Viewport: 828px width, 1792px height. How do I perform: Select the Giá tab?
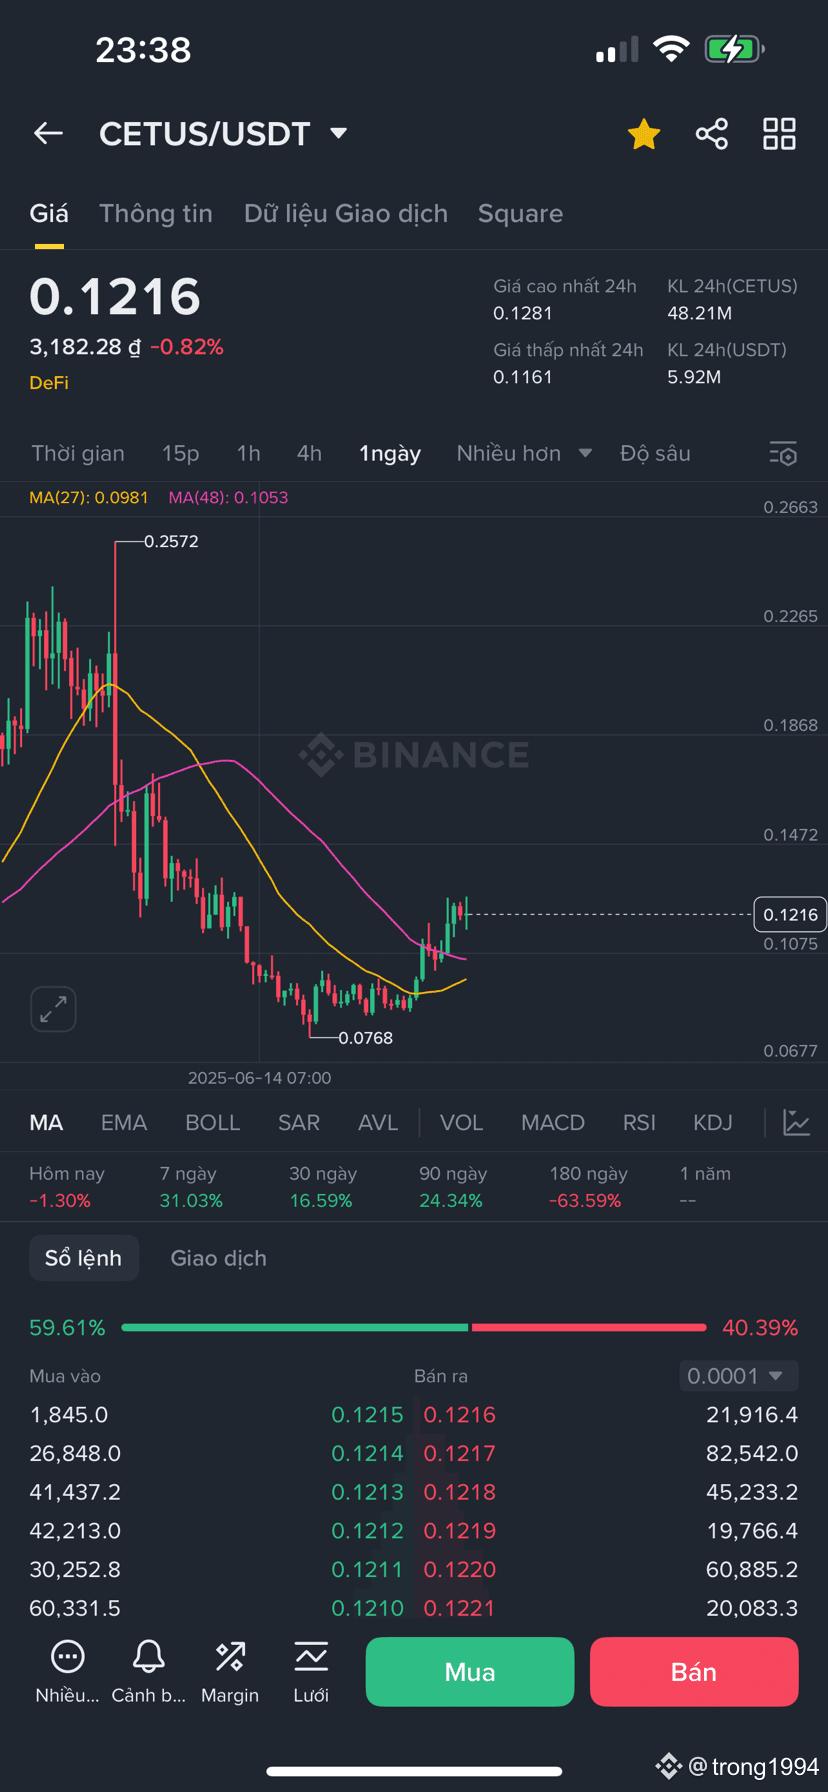[x=49, y=213]
